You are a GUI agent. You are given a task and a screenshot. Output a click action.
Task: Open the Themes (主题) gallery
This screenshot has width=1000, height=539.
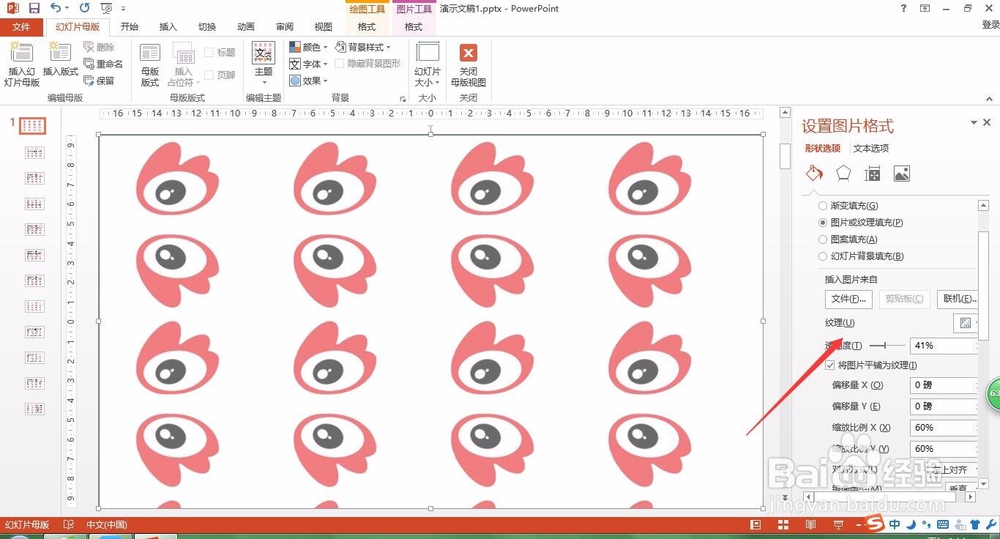263,63
